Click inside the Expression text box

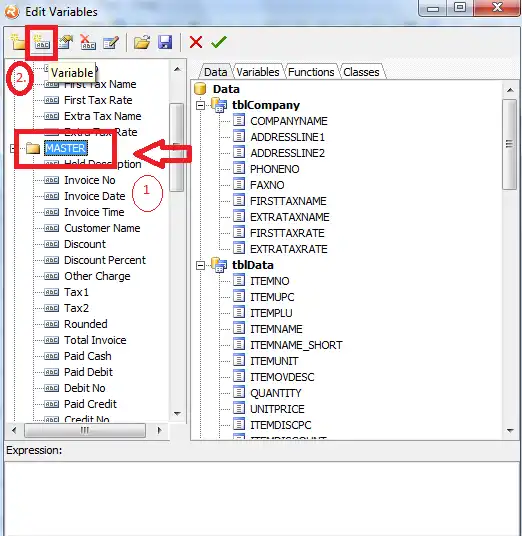pos(262,498)
